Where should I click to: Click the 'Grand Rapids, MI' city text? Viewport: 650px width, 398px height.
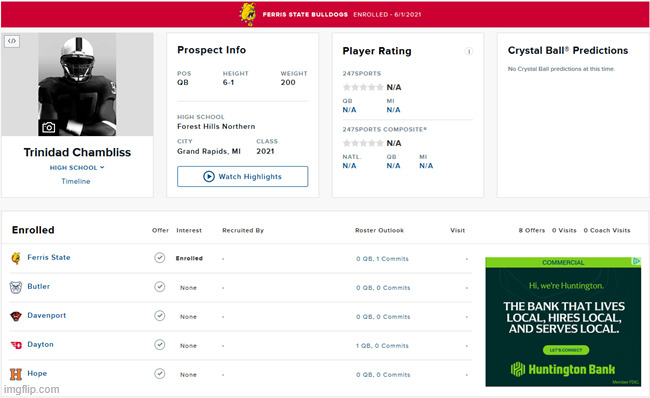tap(209, 151)
